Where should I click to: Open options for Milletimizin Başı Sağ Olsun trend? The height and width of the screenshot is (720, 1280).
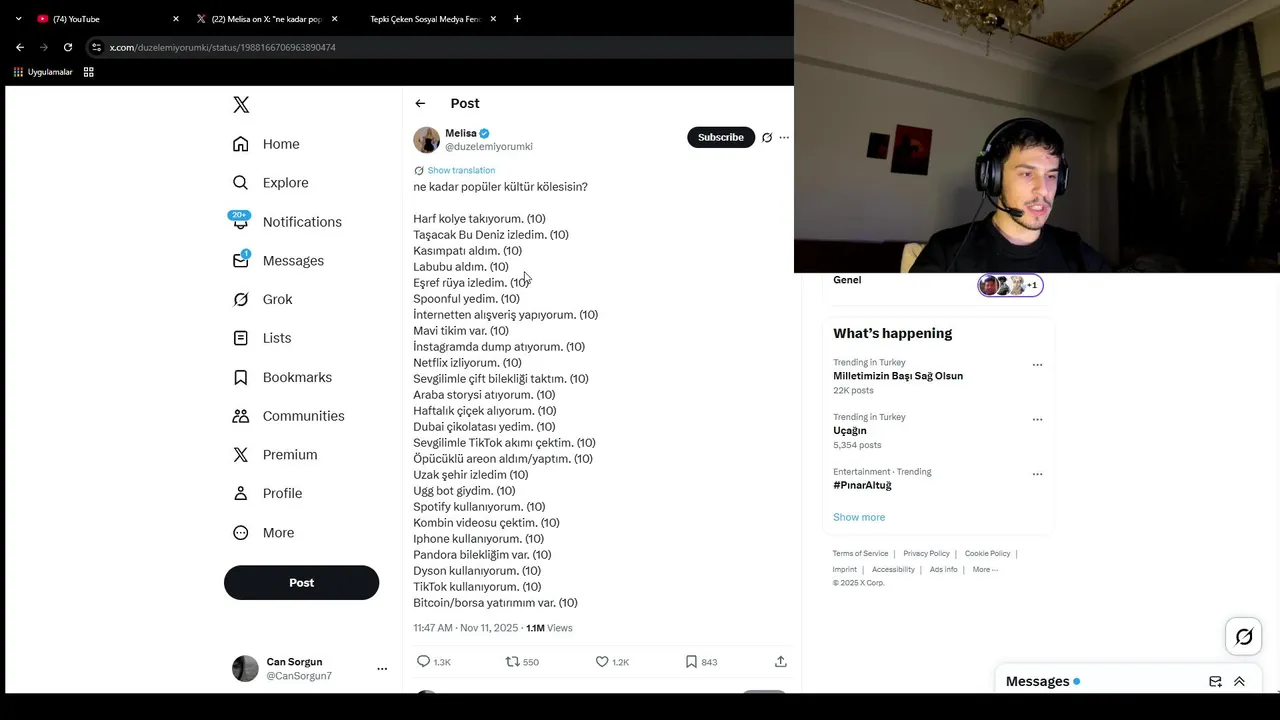point(1037,365)
